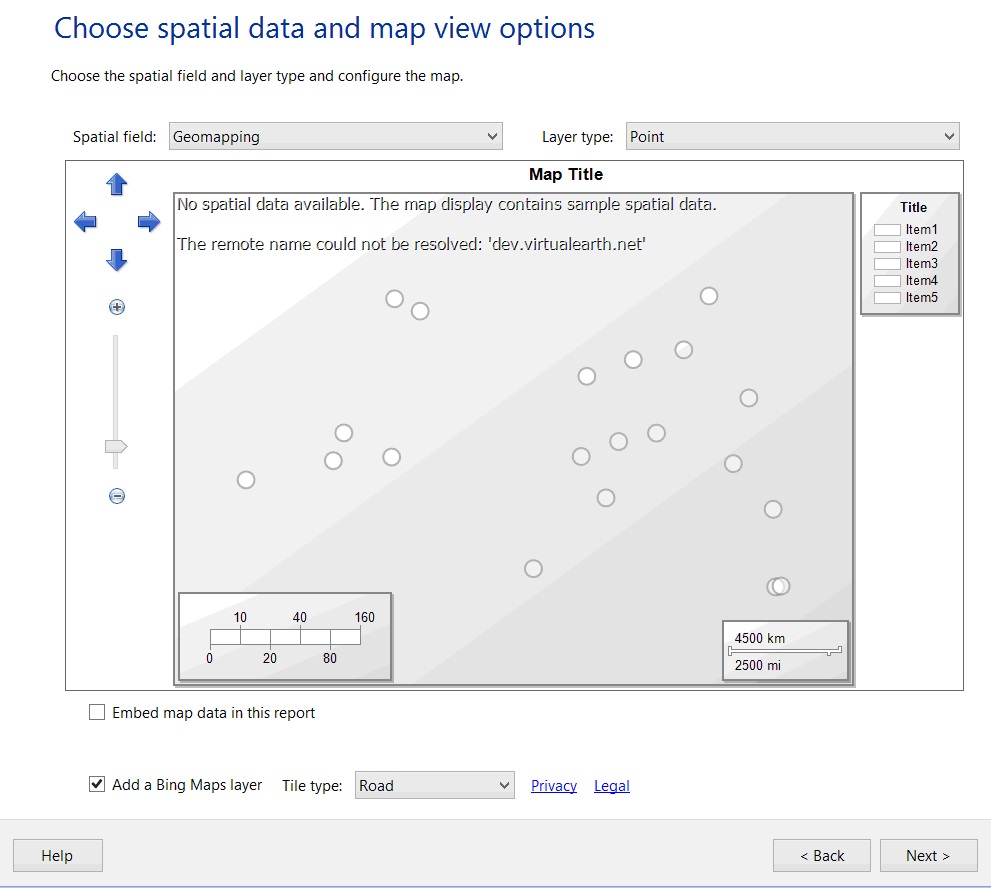Pan the map up with the up arrow
The image size is (991, 888).
click(x=117, y=184)
